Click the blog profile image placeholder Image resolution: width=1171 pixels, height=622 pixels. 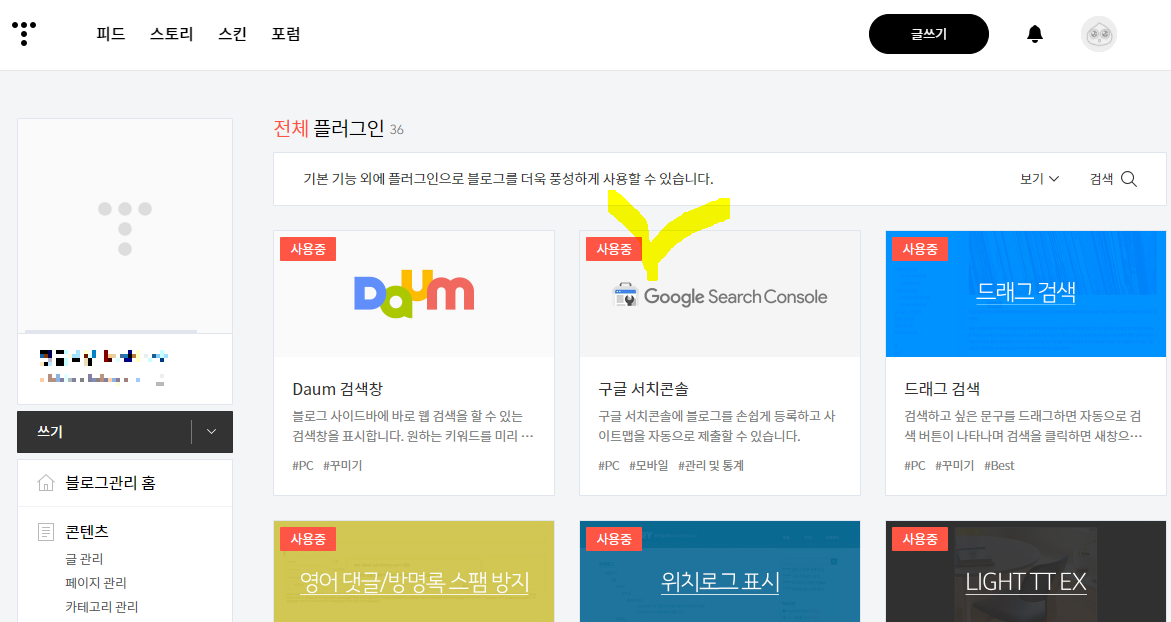coord(125,226)
